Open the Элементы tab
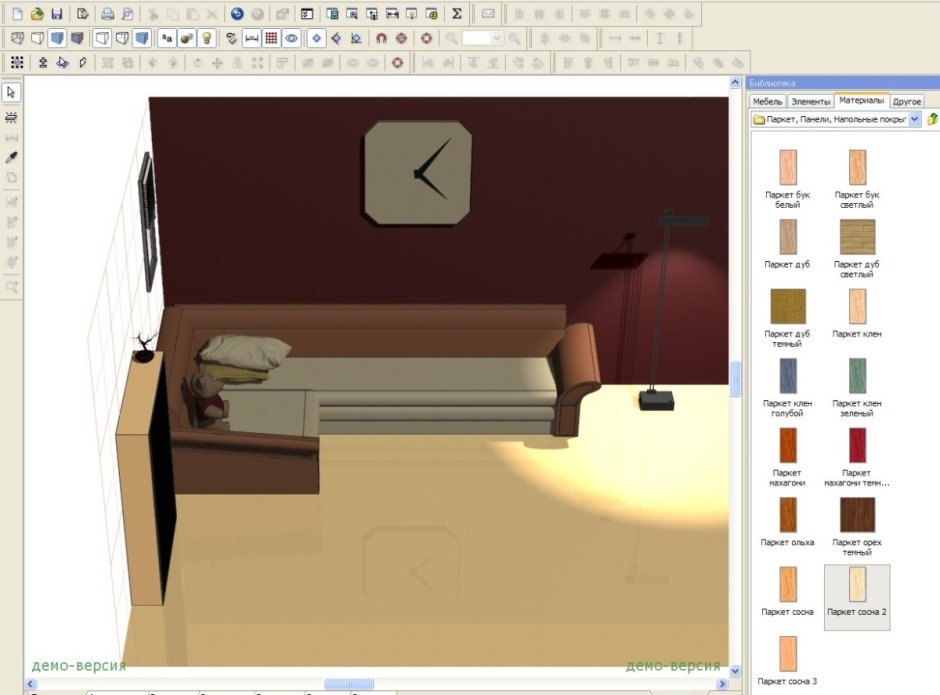This screenshot has width=940, height=695. click(x=810, y=101)
